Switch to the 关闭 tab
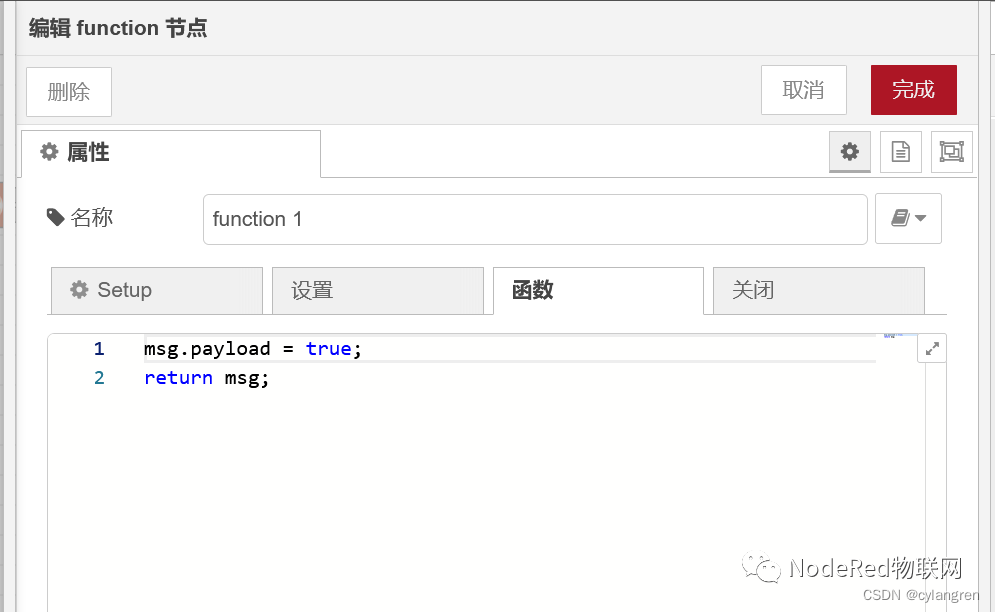Viewport: 995px width, 612px height. click(x=753, y=290)
